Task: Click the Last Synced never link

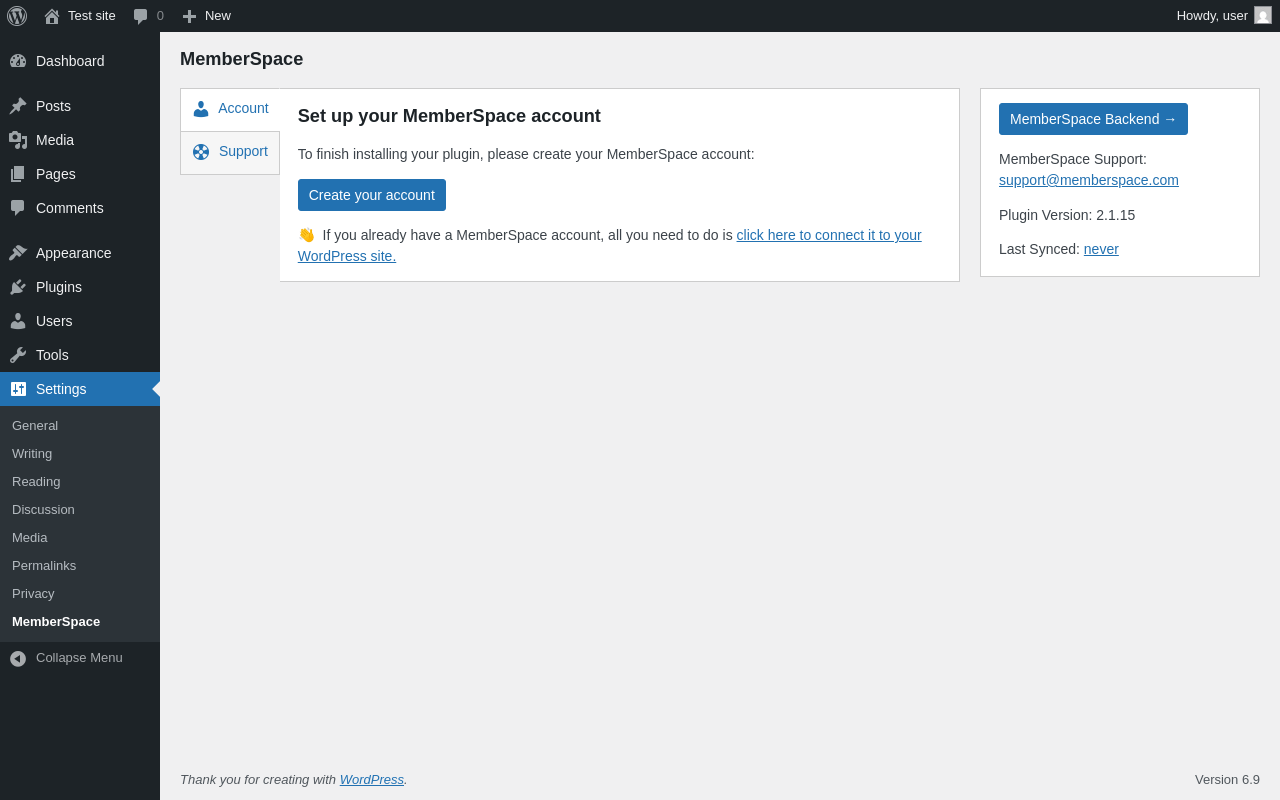Action: pos(1101,249)
